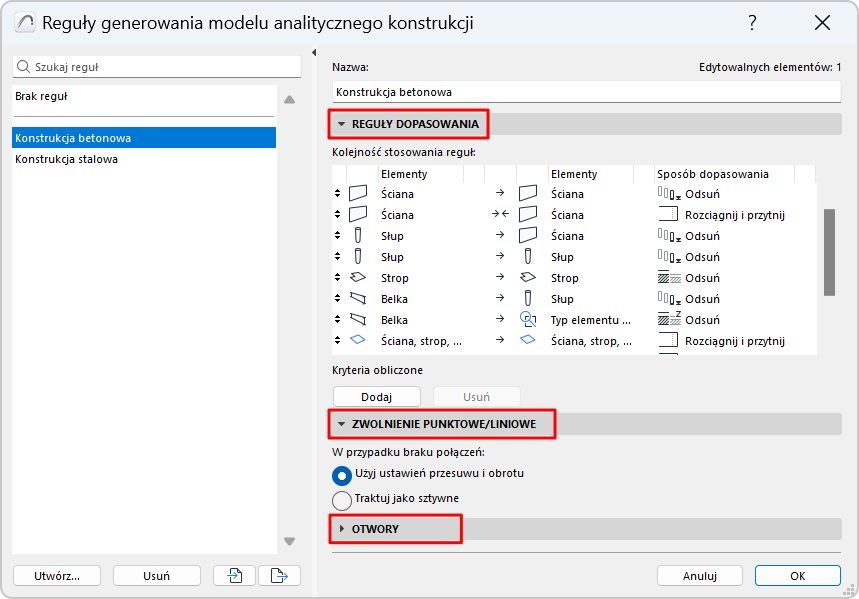
Task: Click the Typ elementu ... cell
Action: [x=591, y=320]
